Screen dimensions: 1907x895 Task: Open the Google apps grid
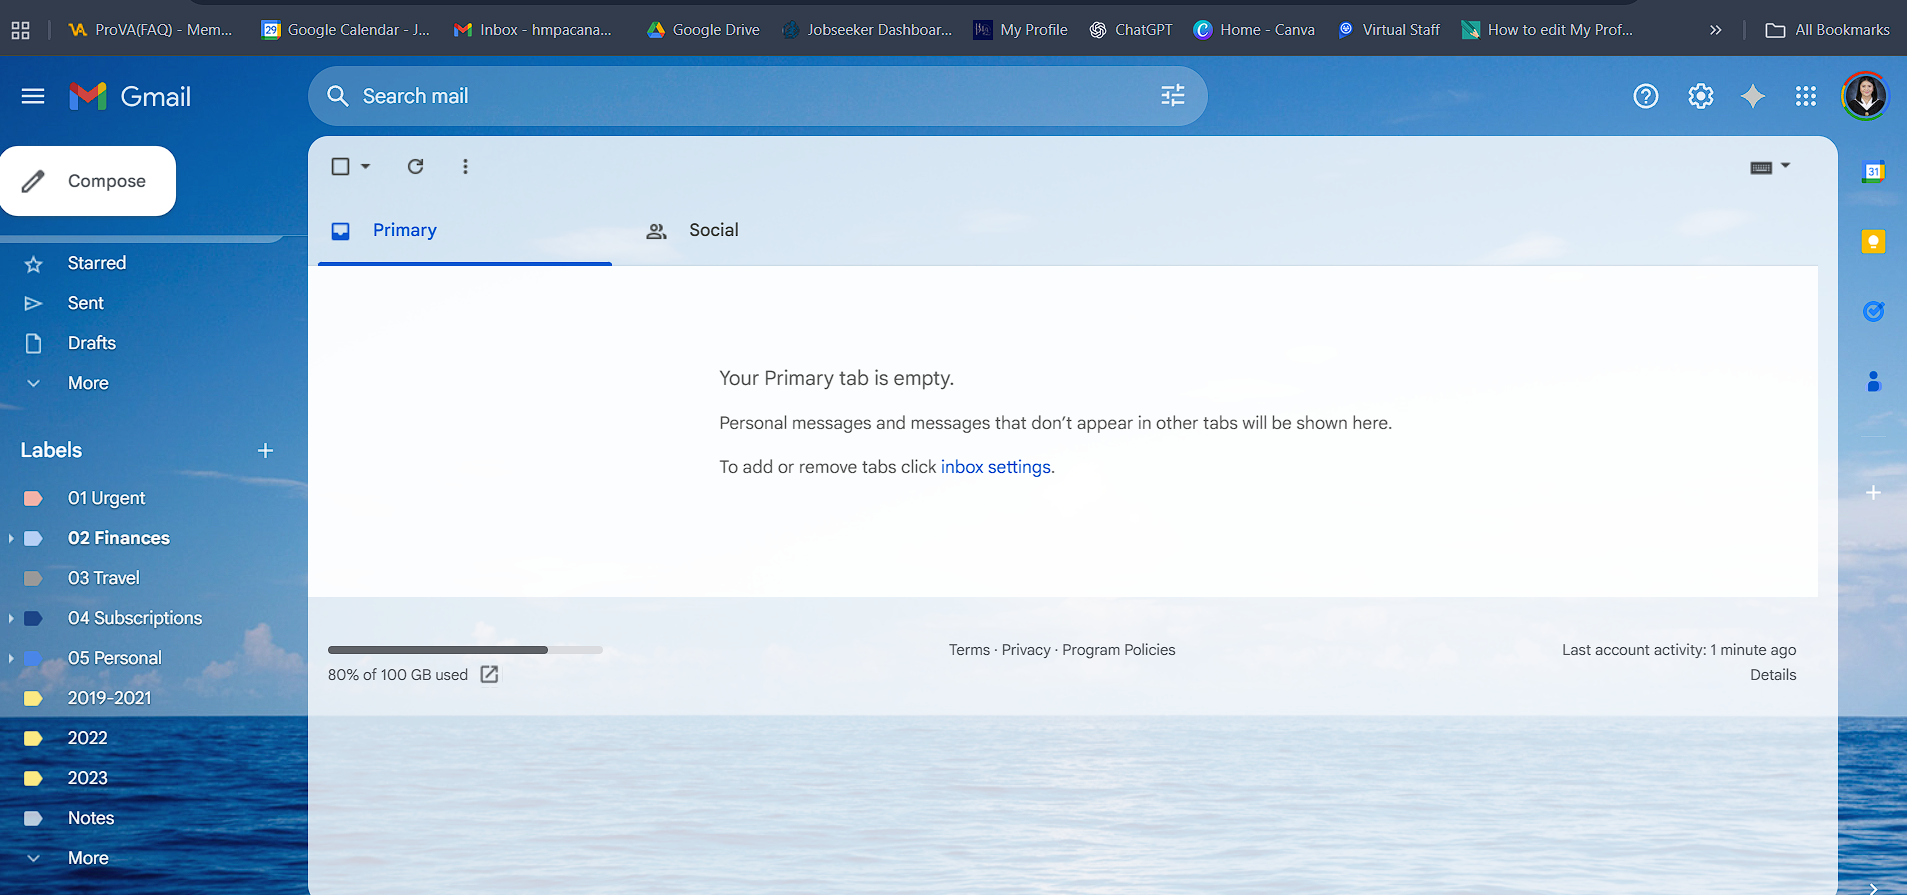pyautogui.click(x=1805, y=96)
